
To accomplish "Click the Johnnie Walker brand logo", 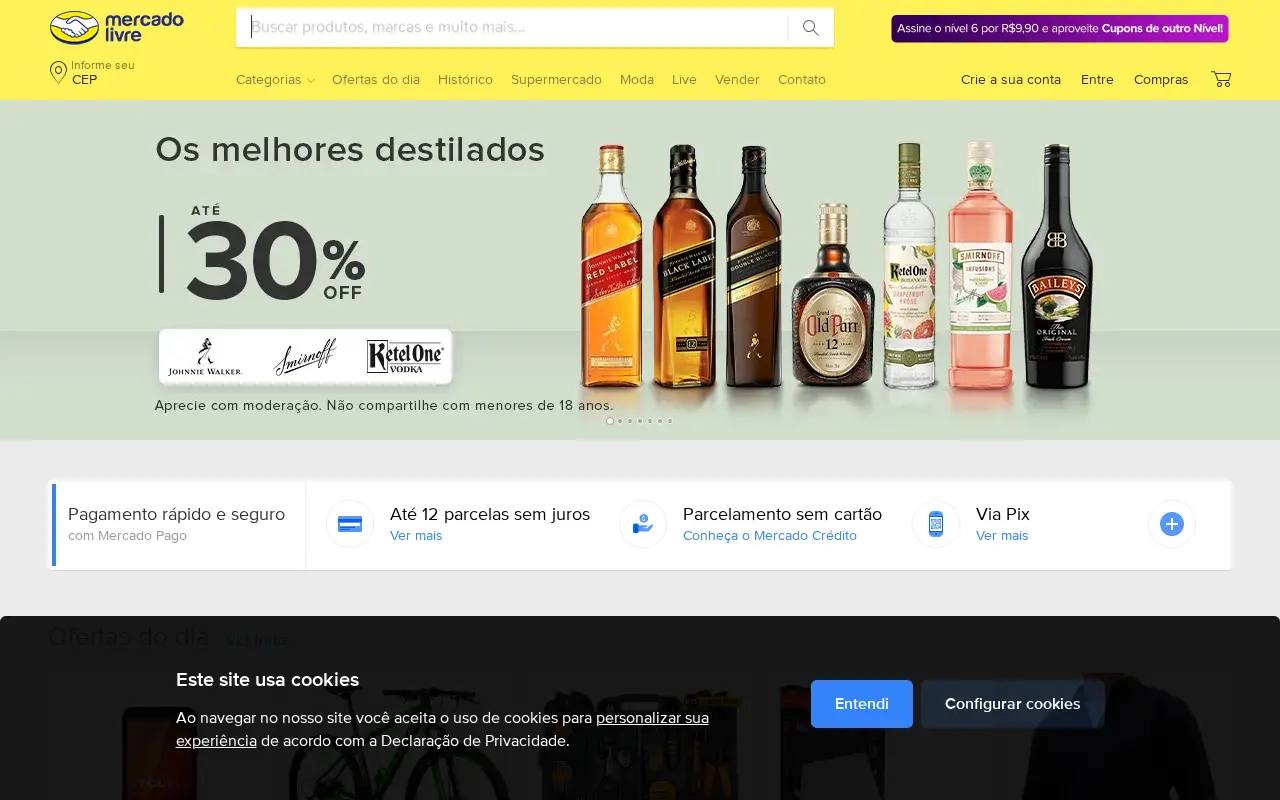I will coord(205,357).
